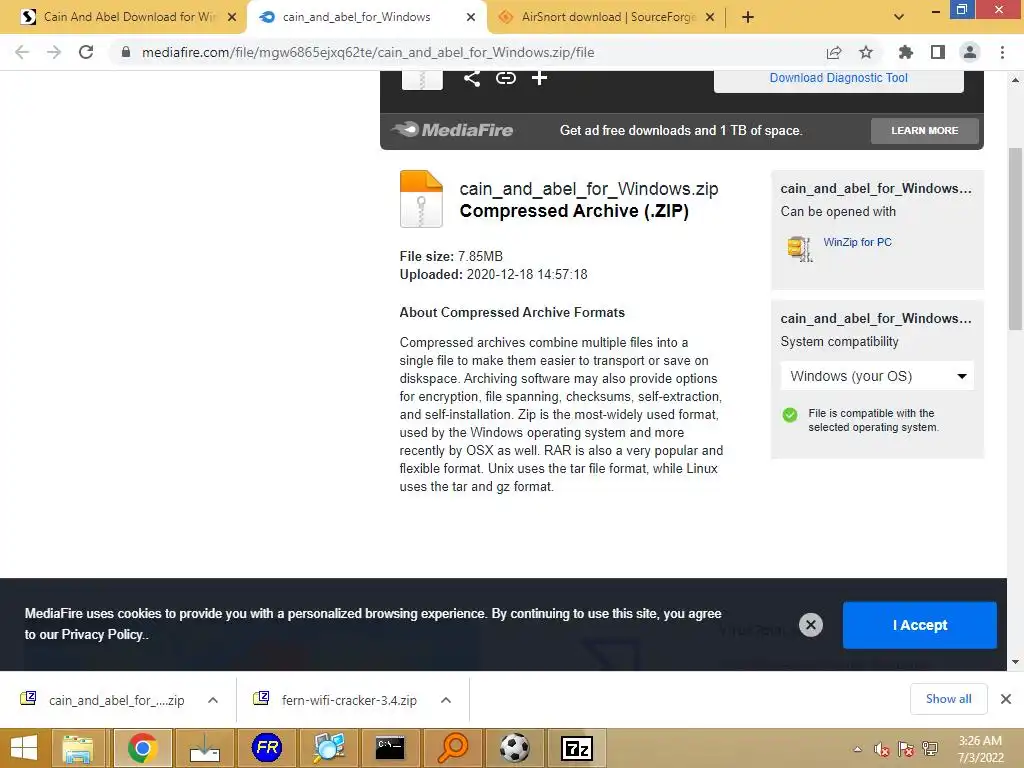Click the taskbar clock showing 3:26 AM
This screenshot has width=1024, height=768.
[980, 749]
